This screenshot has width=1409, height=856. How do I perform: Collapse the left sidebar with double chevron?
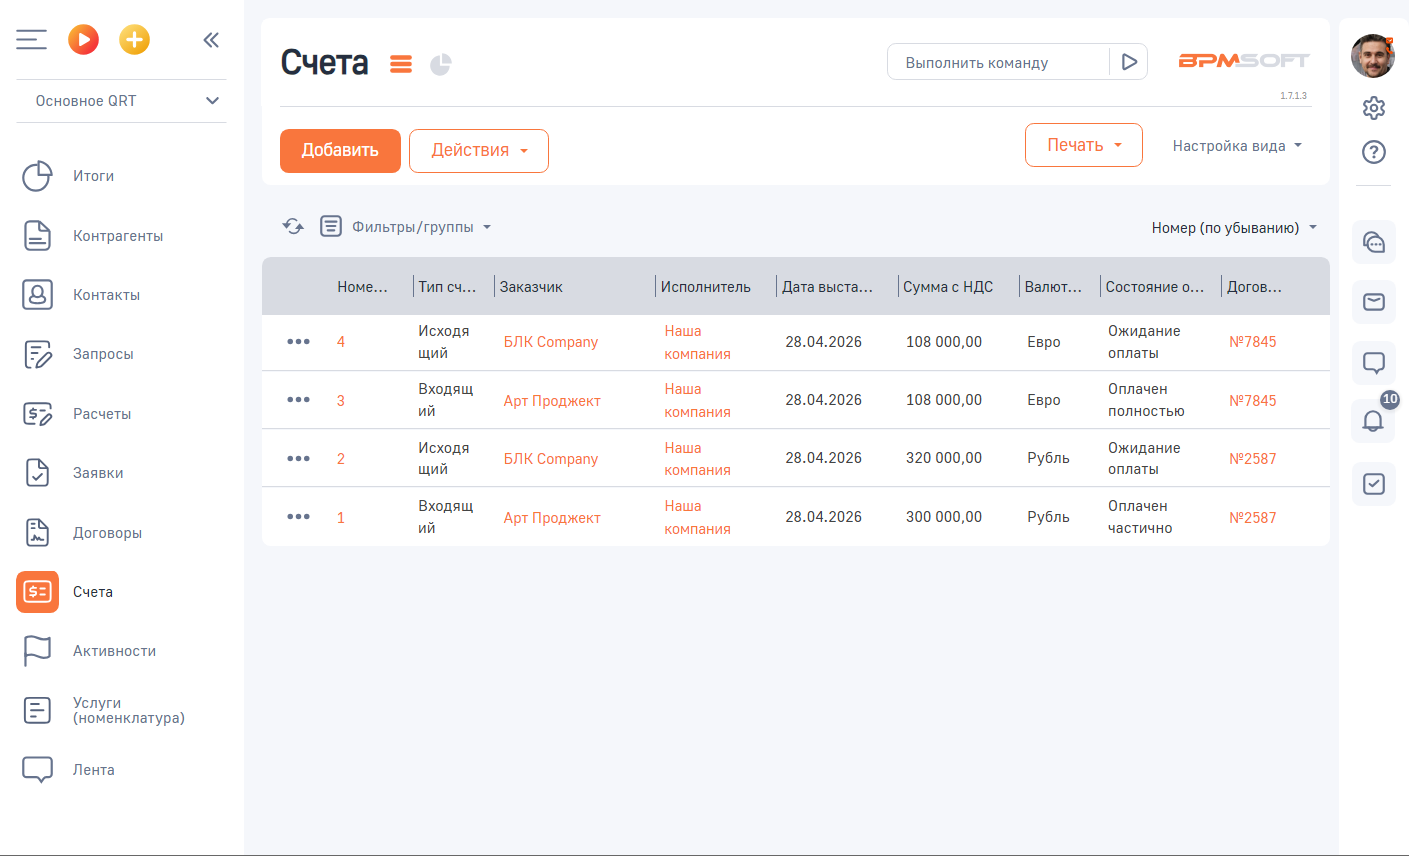click(211, 40)
